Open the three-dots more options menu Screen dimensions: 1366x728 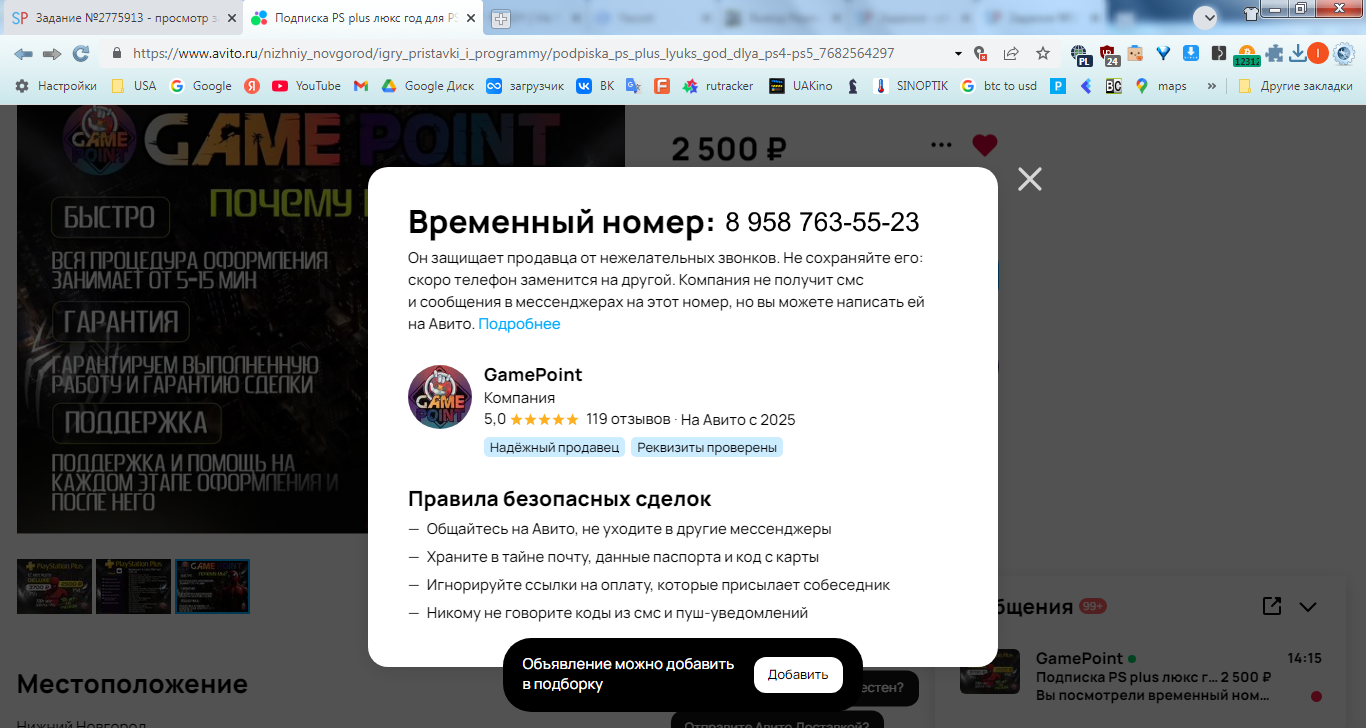coord(941,145)
